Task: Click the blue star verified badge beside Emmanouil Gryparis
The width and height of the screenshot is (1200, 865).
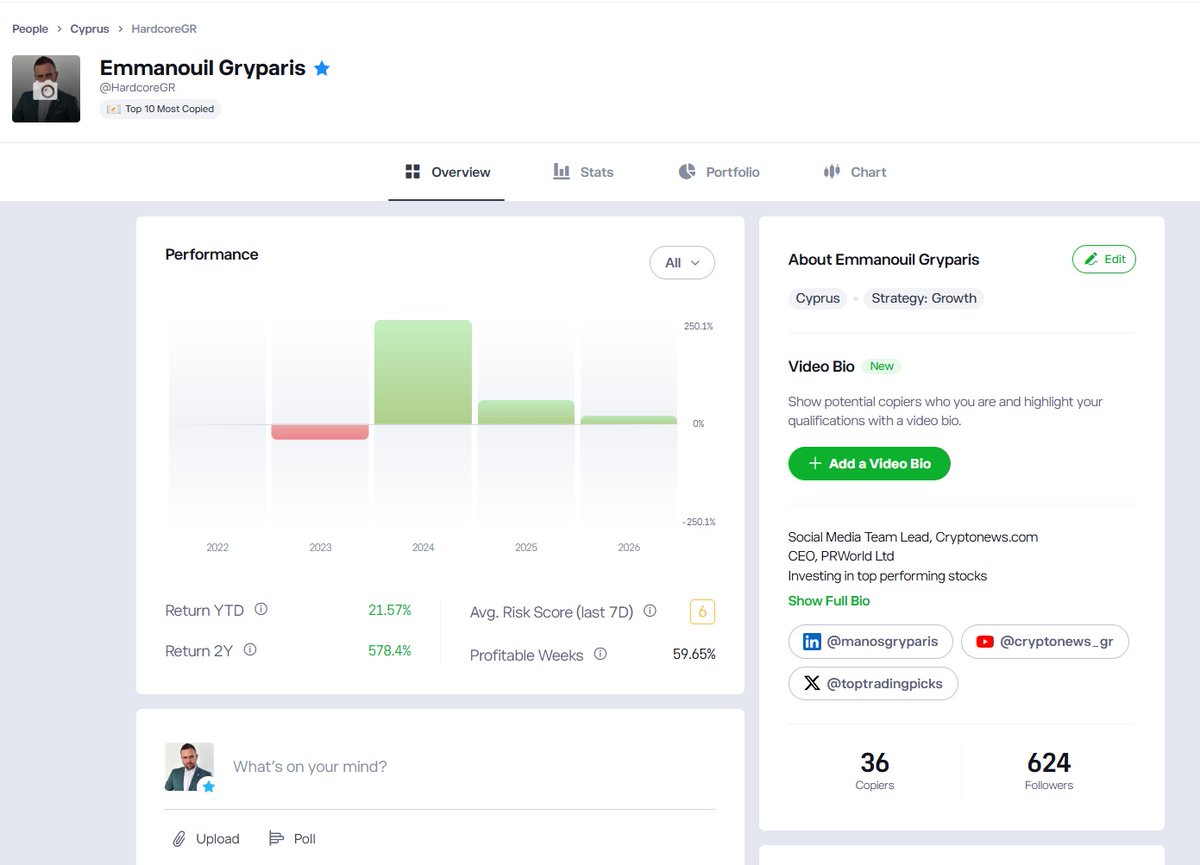Action: click(322, 69)
